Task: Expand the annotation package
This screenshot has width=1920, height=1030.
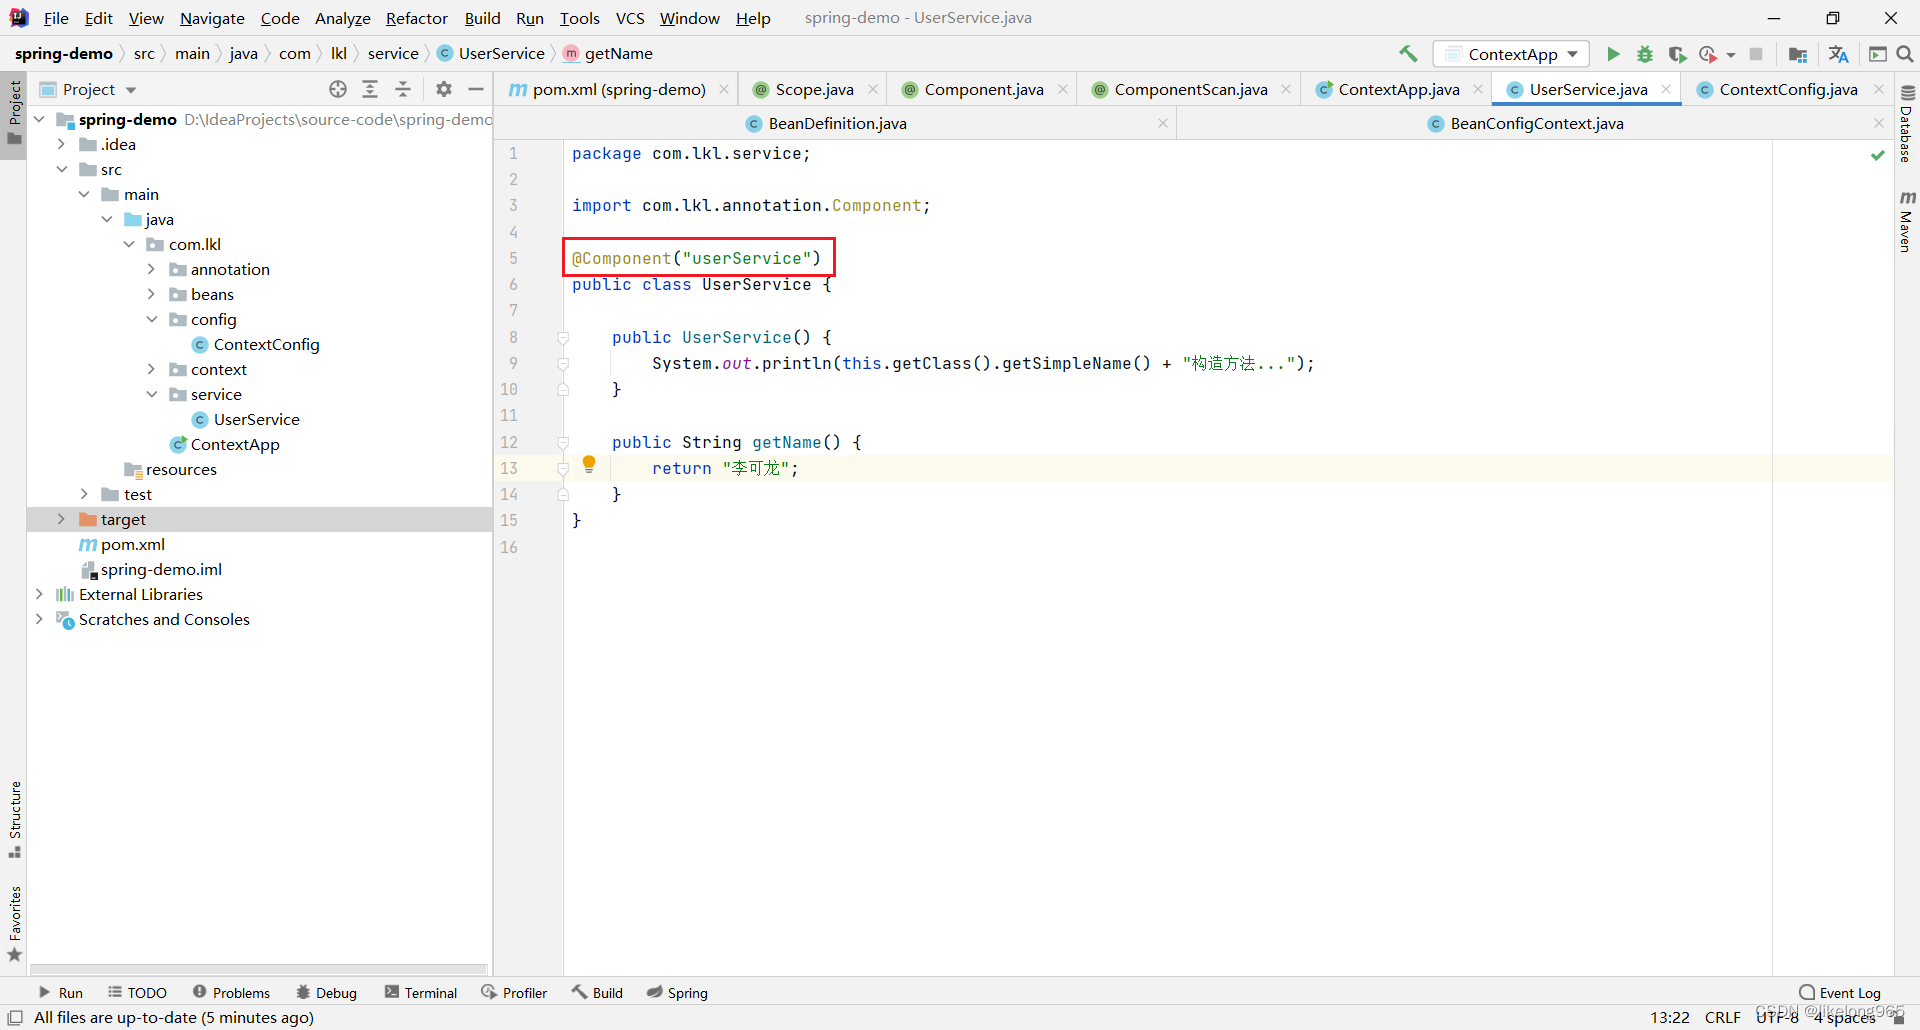Action: [151, 269]
